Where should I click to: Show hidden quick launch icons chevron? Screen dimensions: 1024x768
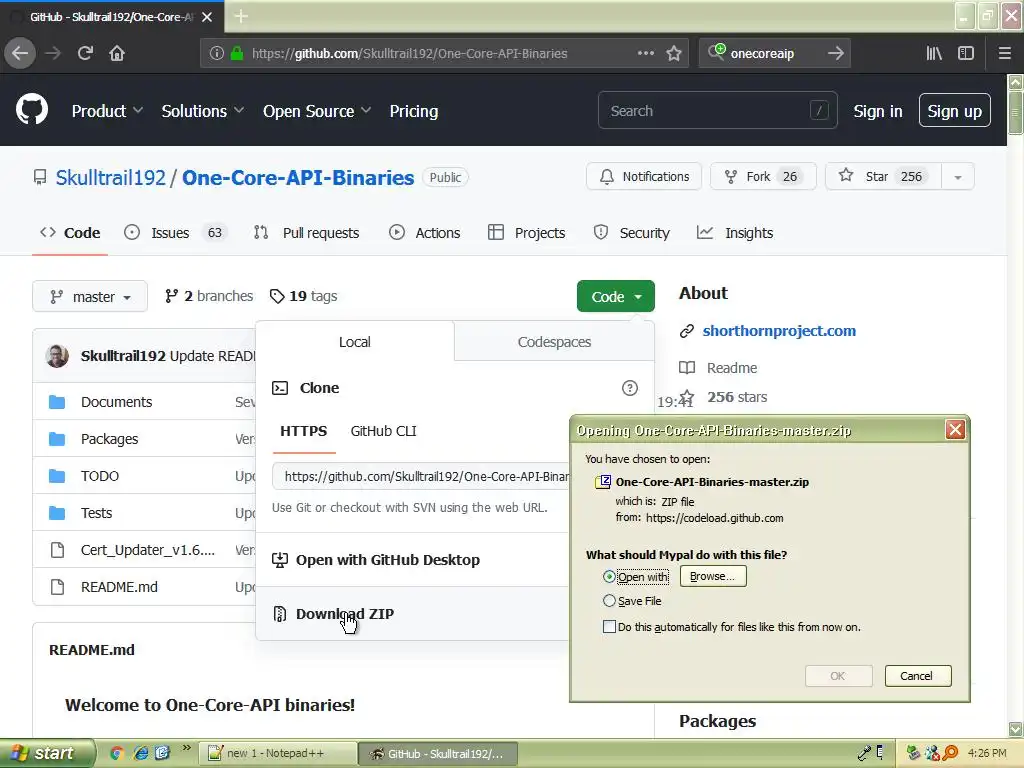pyautogui.click(x=187, y=747)
